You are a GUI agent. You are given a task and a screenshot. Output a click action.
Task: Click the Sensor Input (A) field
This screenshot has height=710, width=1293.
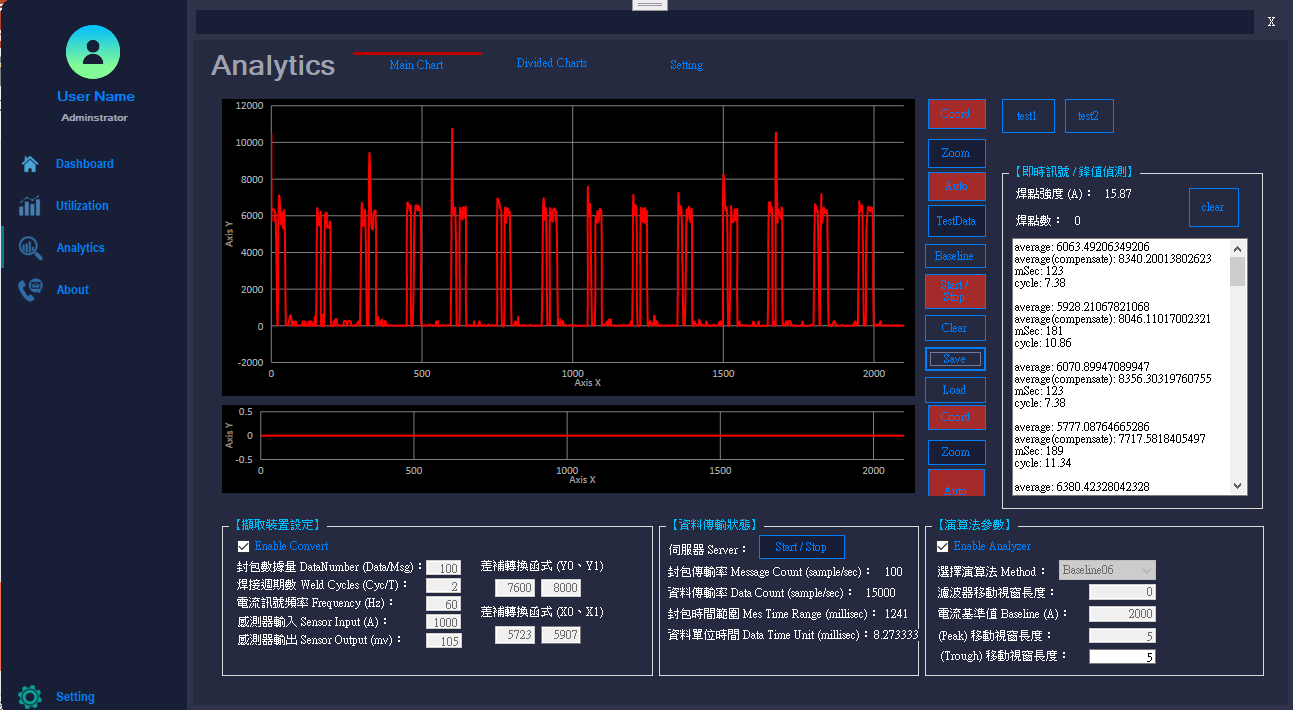tap(443, 622)
